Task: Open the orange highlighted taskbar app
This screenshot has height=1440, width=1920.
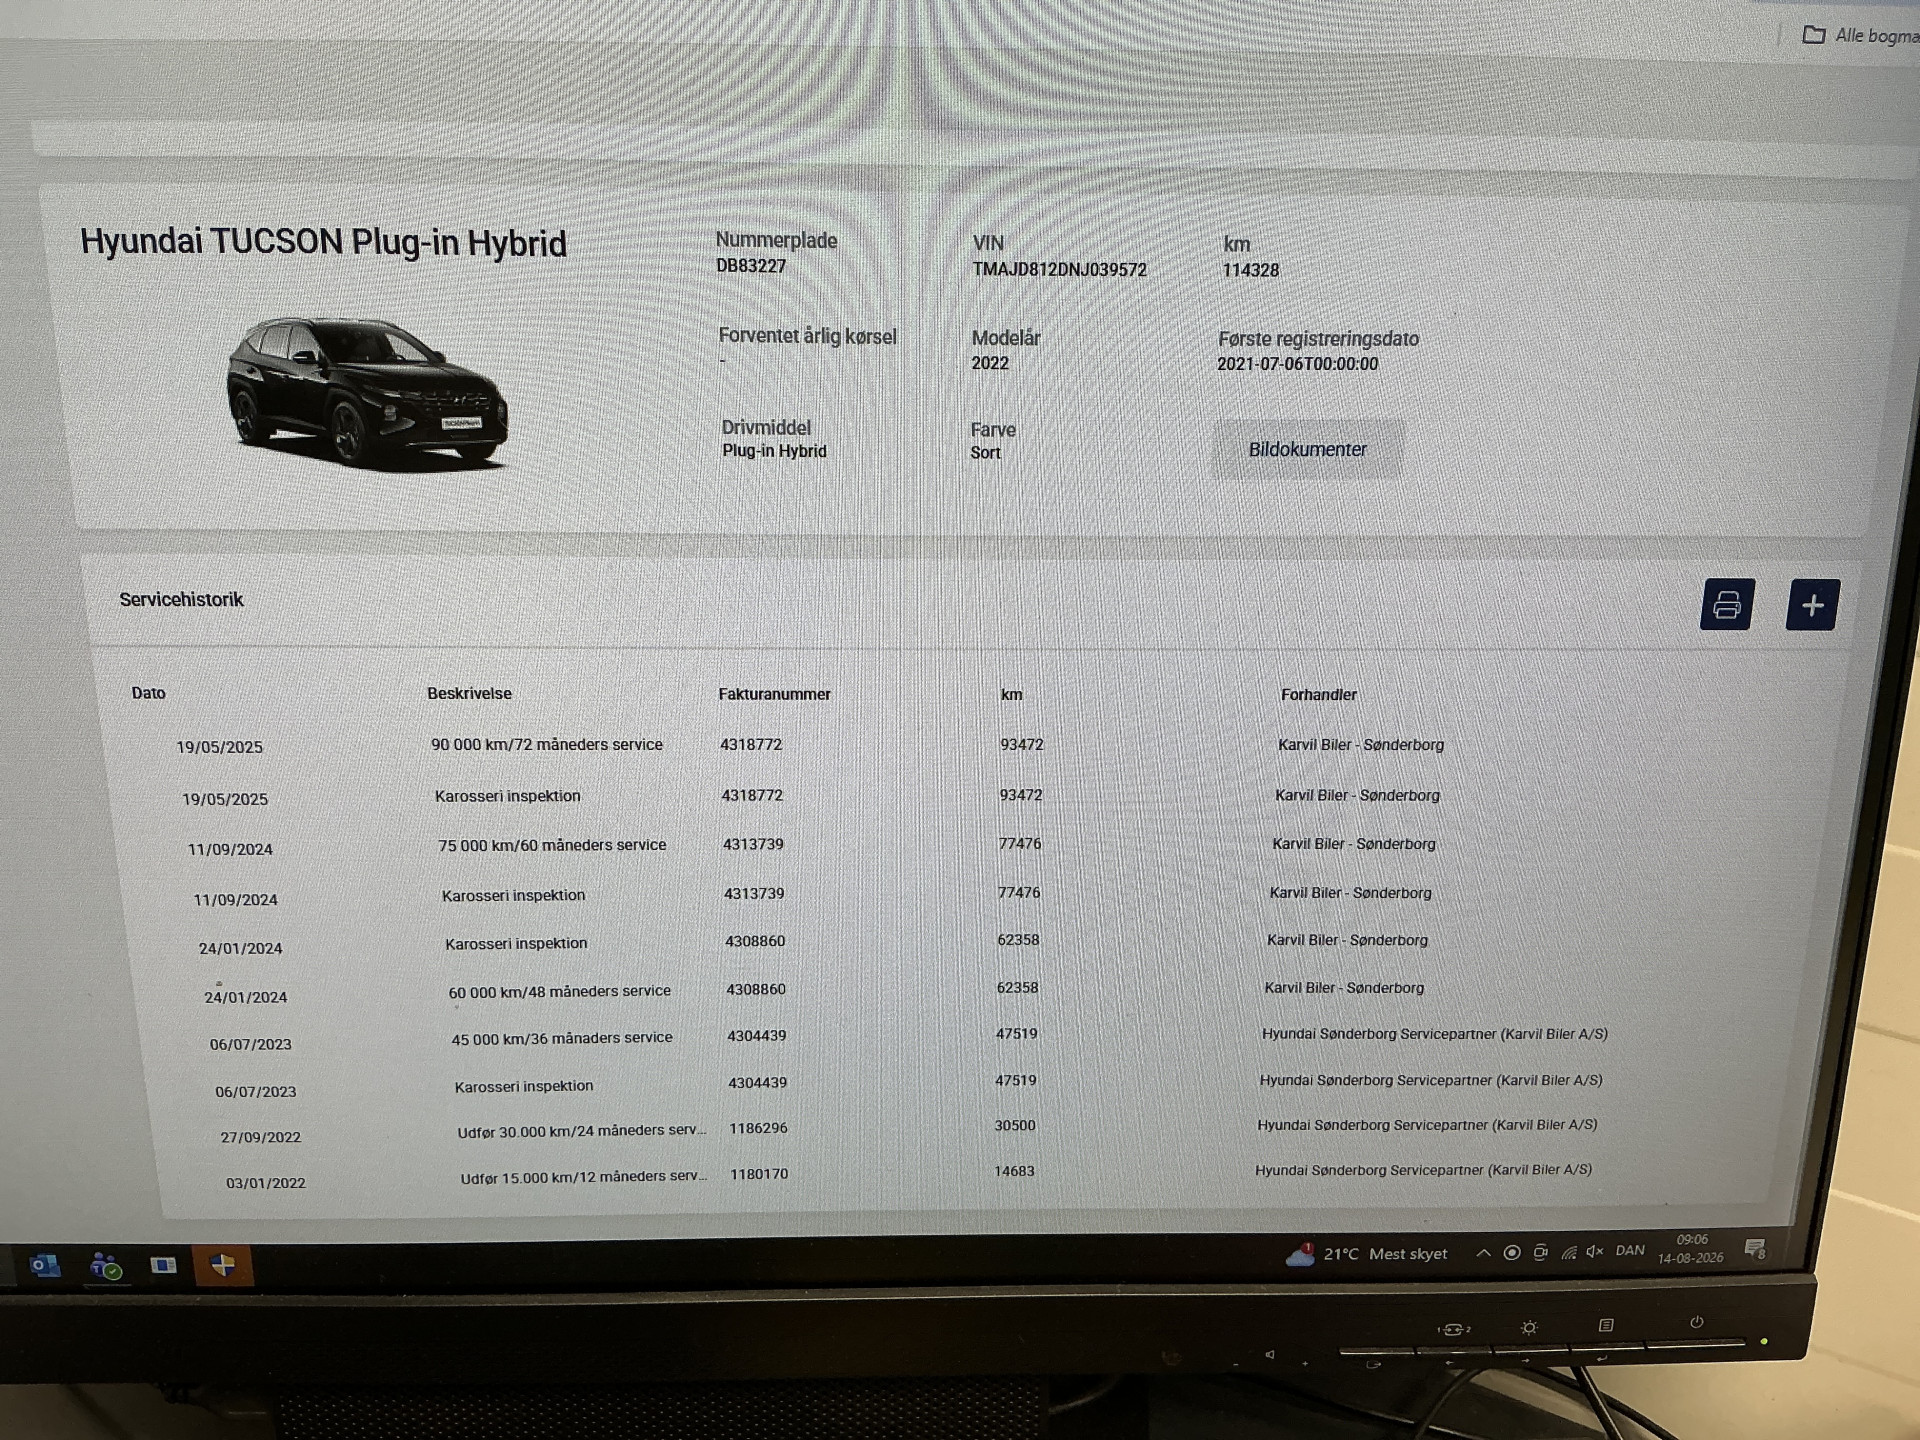Action: 222,1265
